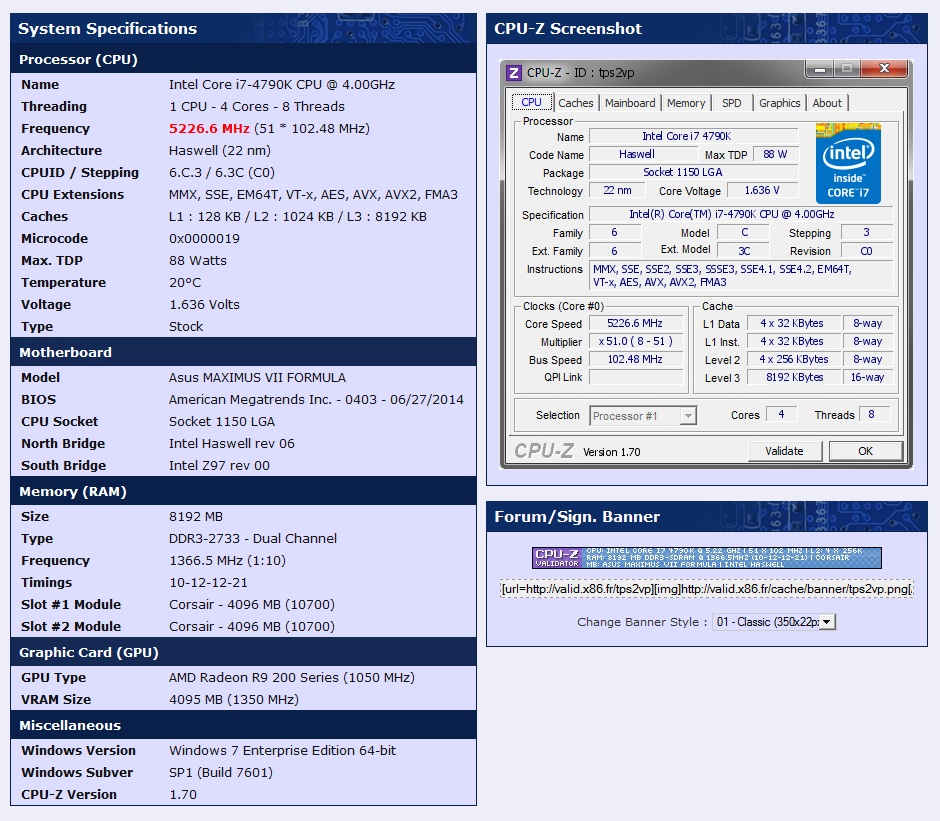Click the North Bridge Intel Haswell value
Image resolution: width=940 pixels, height=821 pixels.
point(231,444)
